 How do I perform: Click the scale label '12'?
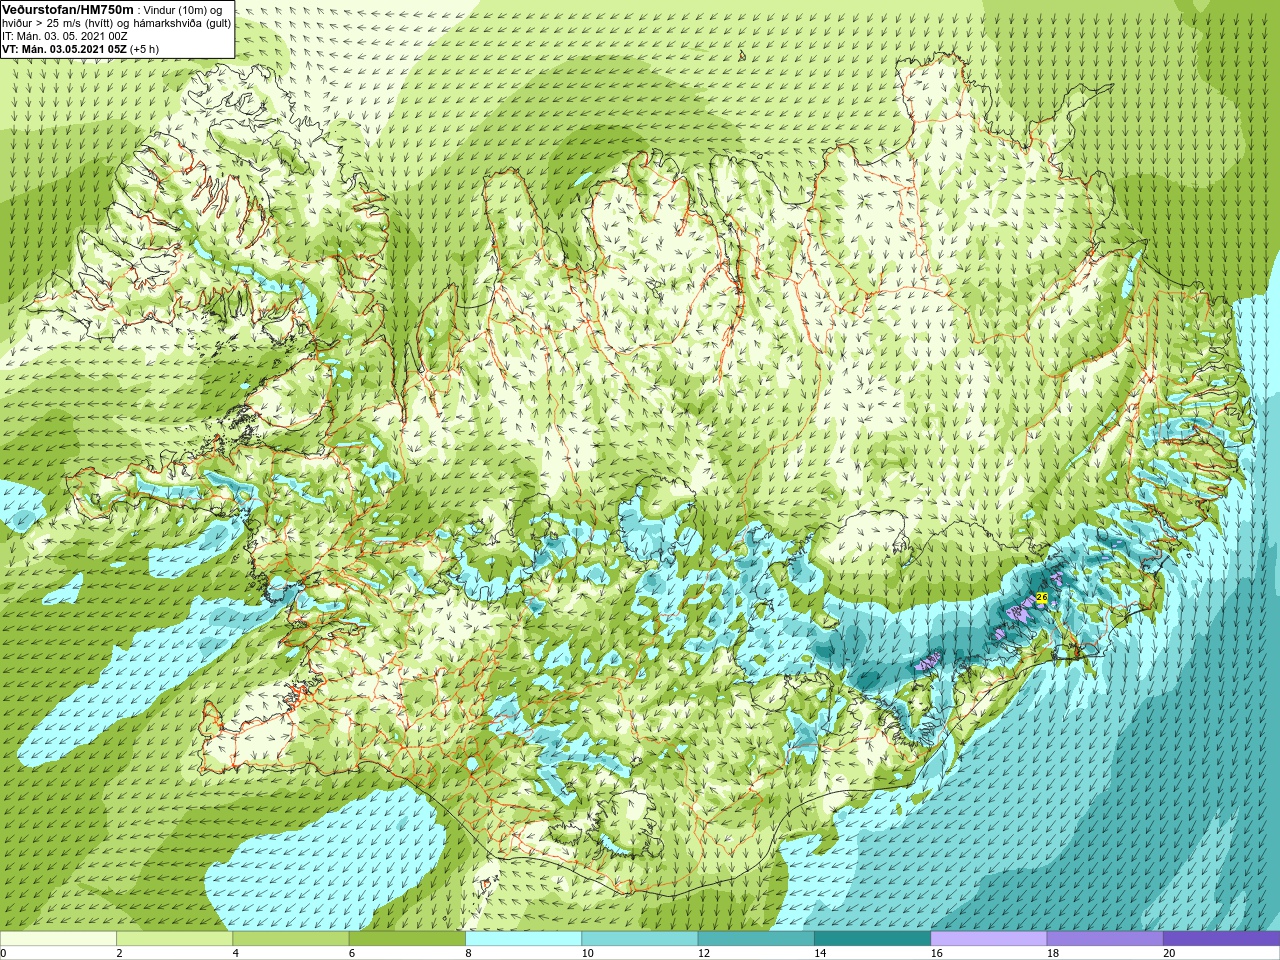click(703, 953)
